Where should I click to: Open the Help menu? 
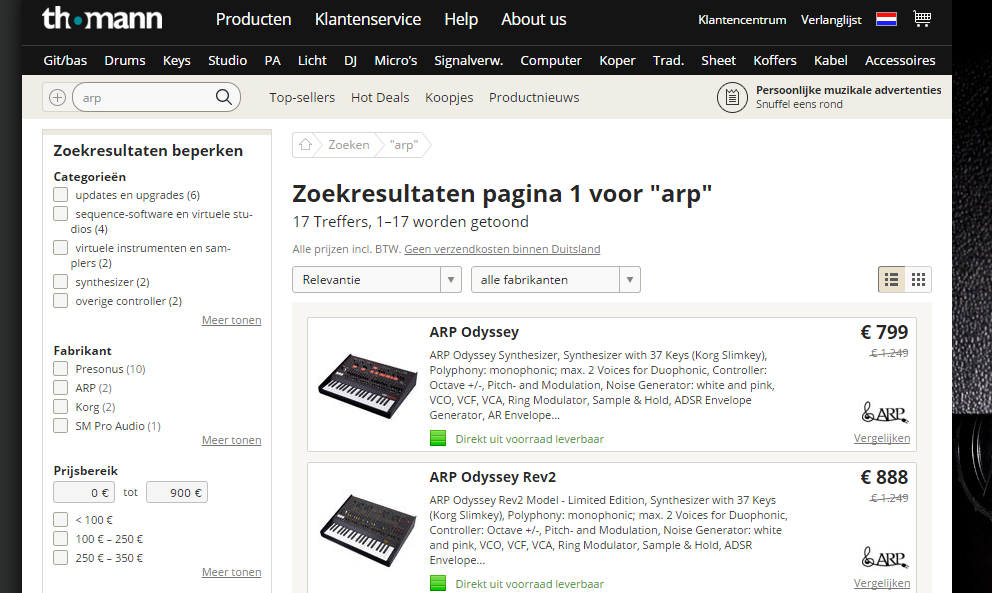point(461,20)
